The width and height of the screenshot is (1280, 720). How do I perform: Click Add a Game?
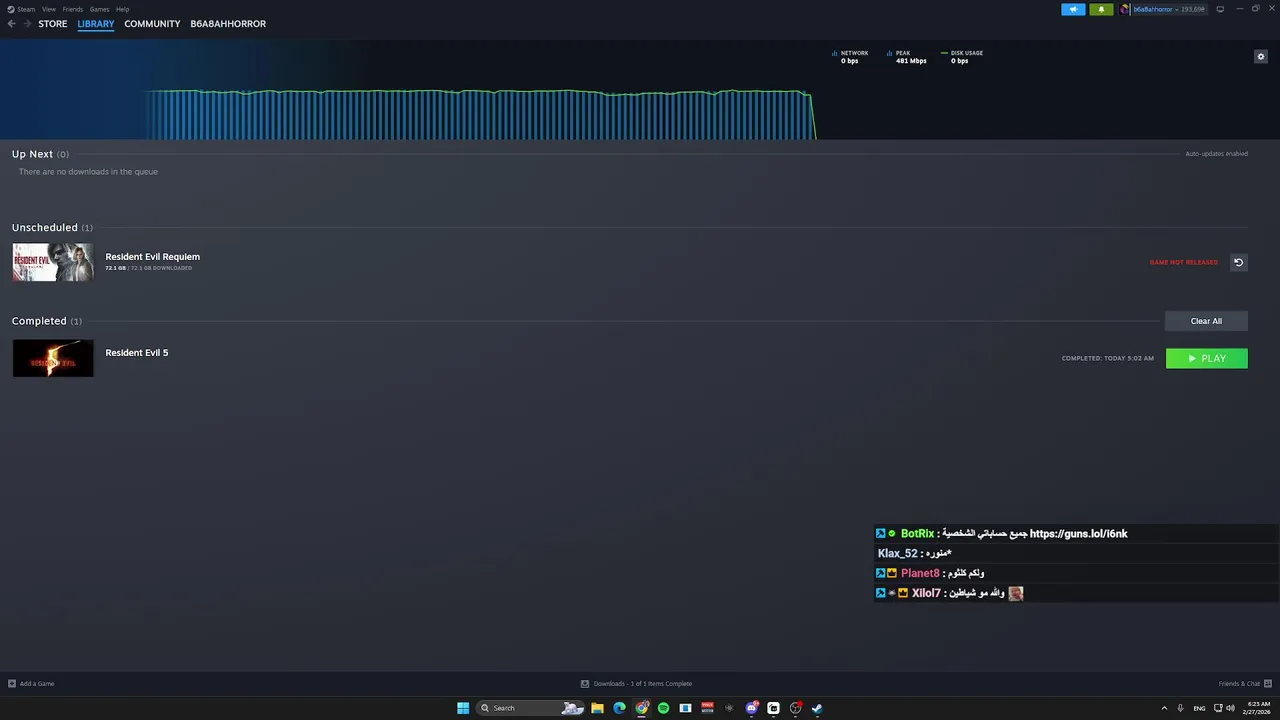point(31,683)
